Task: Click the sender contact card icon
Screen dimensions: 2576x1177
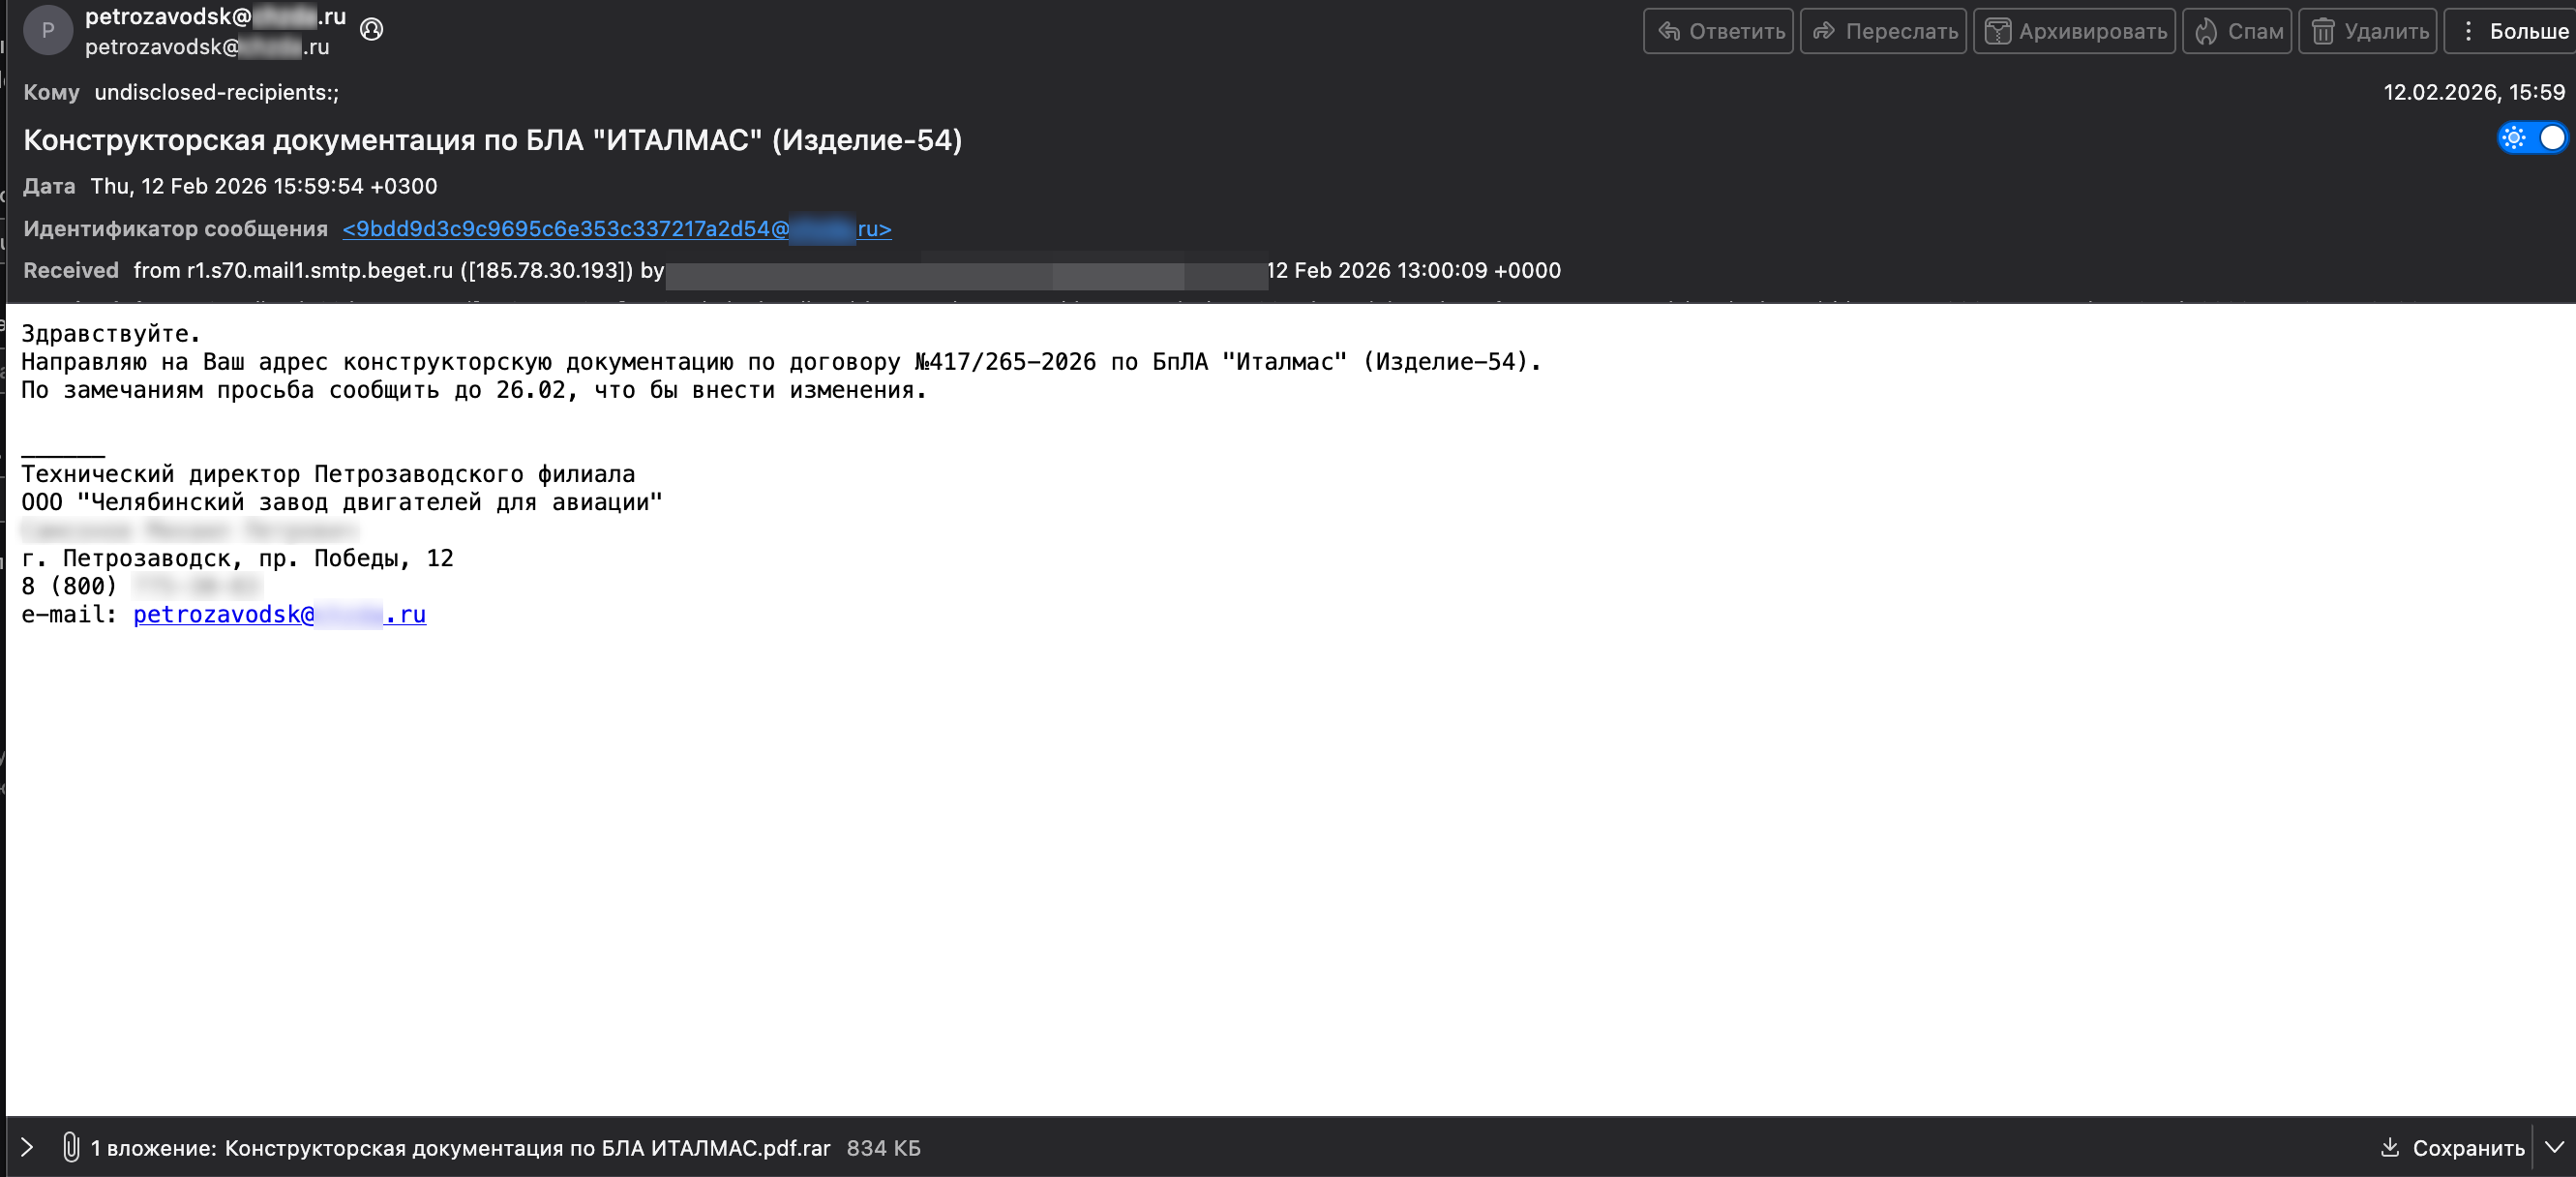Action: 371,29
